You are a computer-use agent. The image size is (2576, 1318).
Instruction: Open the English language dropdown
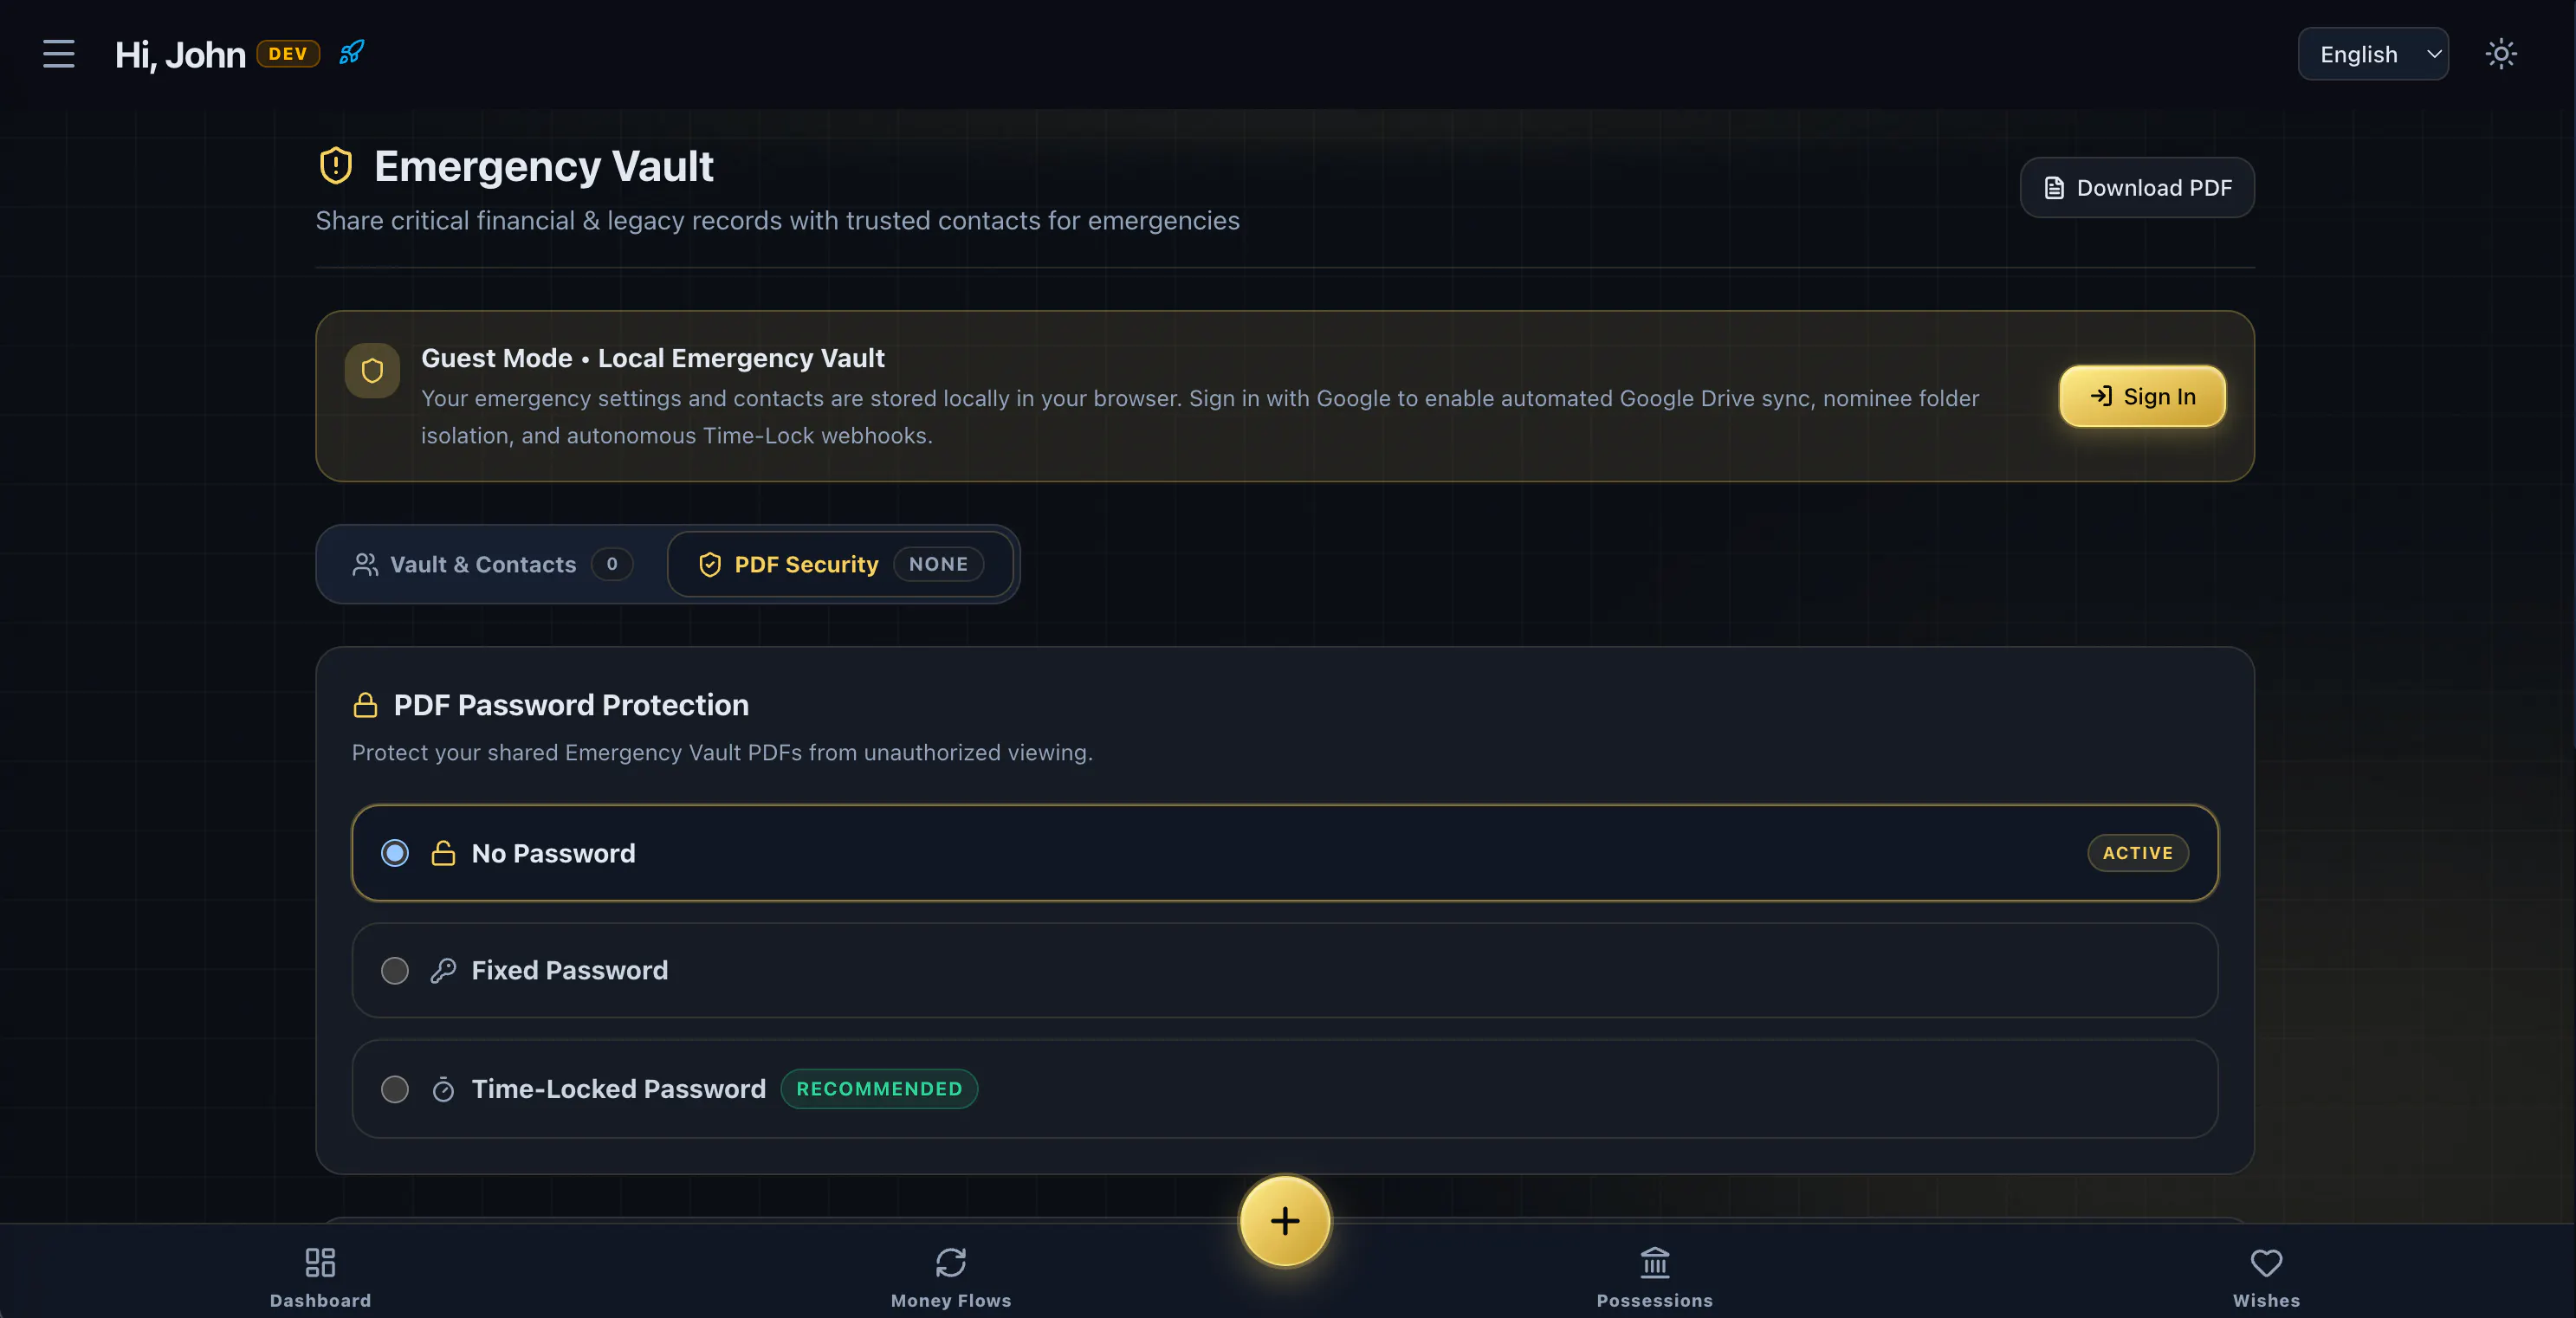pos(2373,54)
